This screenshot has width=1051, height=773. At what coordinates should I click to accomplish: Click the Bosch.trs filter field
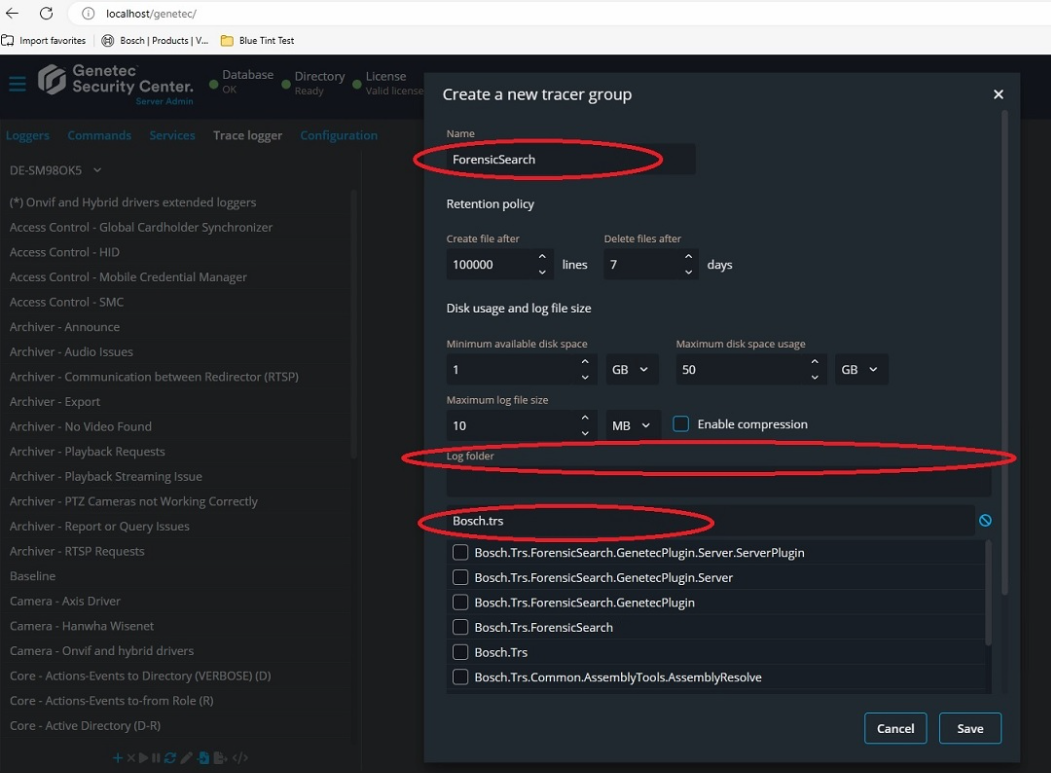click(710, 521)
